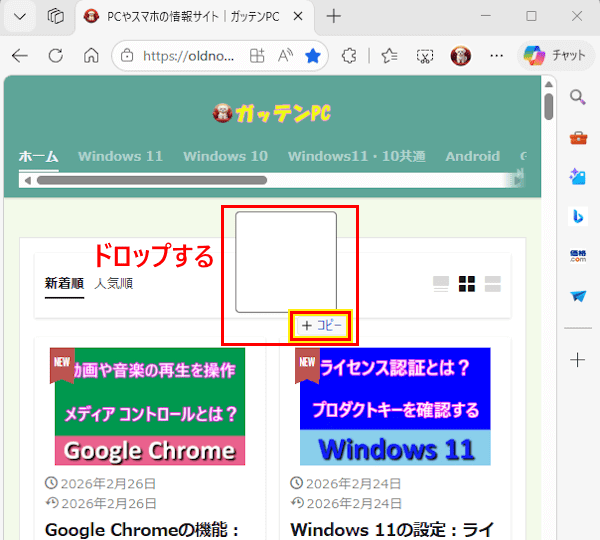Open the tab actions (workspaces) icon
Screen dimensions: 600x540
pos(55,16)
